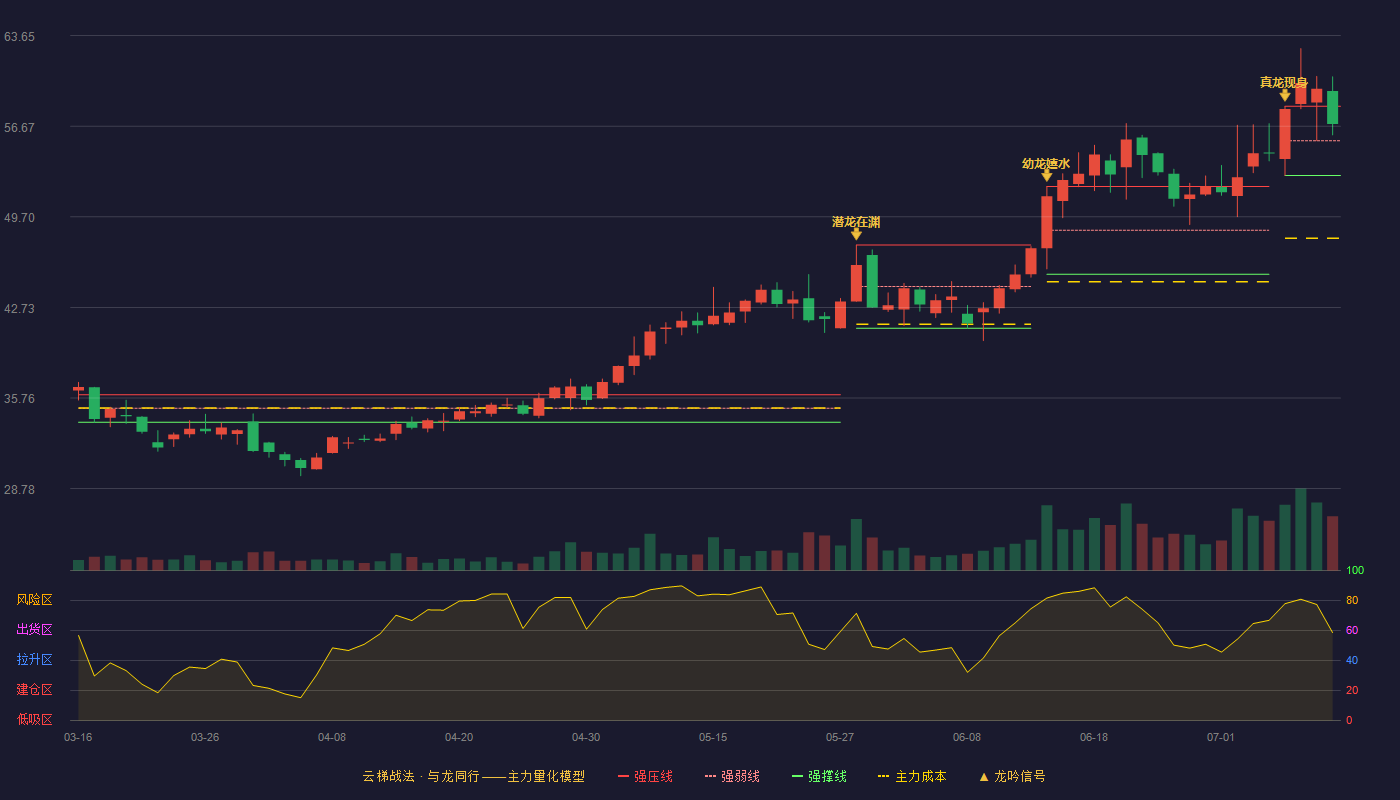The image size is (1400, 800).
Task: Click the 03-26 date axis label
Action: coord(205,737)
